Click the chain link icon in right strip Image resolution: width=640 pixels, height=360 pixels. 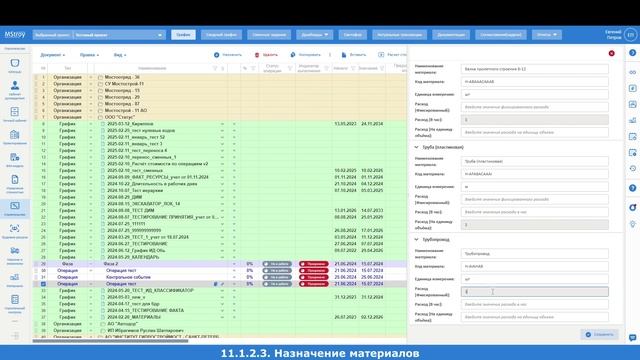632,72
